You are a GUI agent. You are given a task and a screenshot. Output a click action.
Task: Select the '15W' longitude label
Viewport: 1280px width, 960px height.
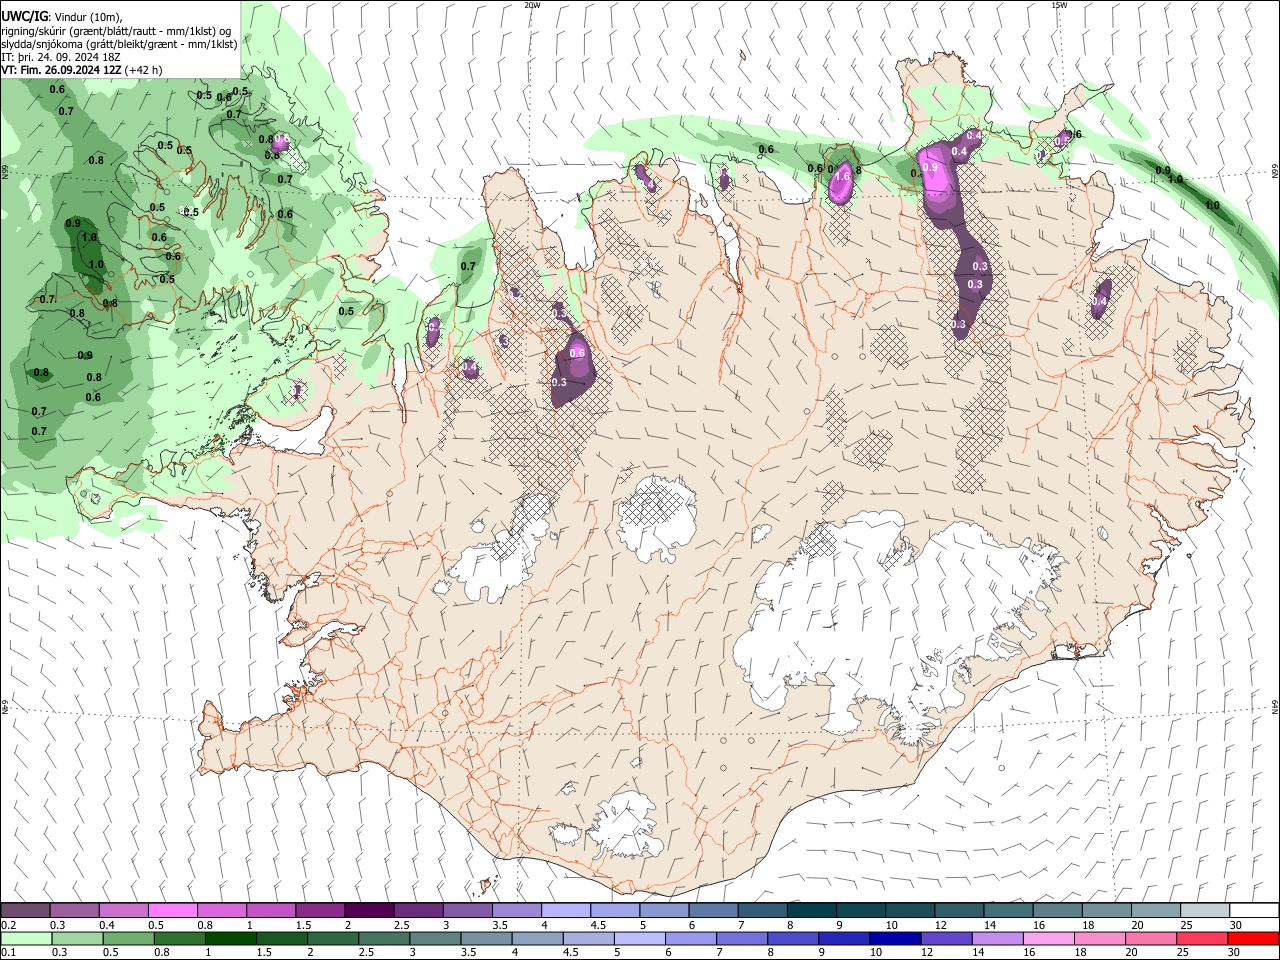point(1059,5)
